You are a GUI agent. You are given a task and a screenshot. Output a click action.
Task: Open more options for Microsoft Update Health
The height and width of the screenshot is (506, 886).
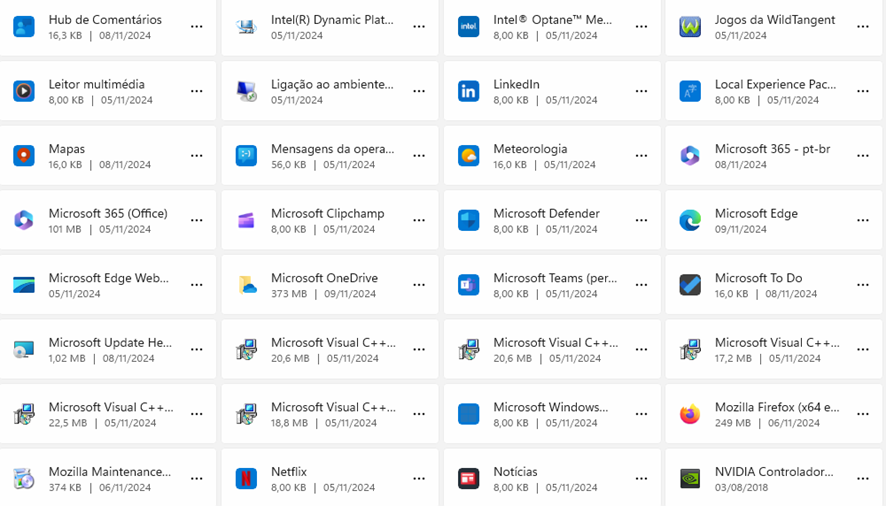[197, 349]
